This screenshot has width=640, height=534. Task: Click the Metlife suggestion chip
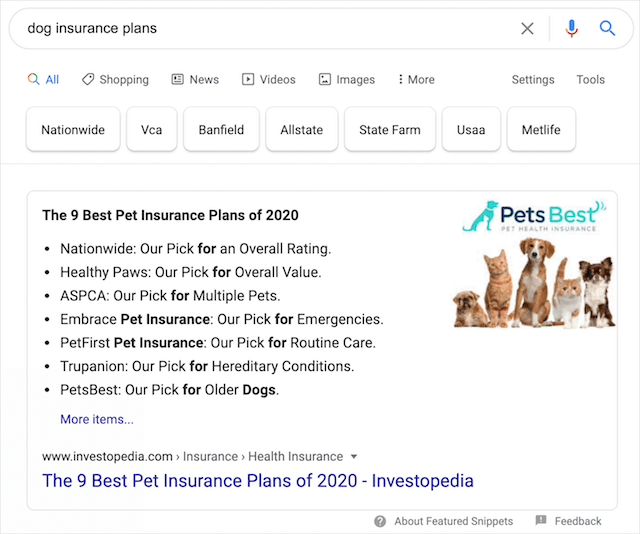pos(541,130)
